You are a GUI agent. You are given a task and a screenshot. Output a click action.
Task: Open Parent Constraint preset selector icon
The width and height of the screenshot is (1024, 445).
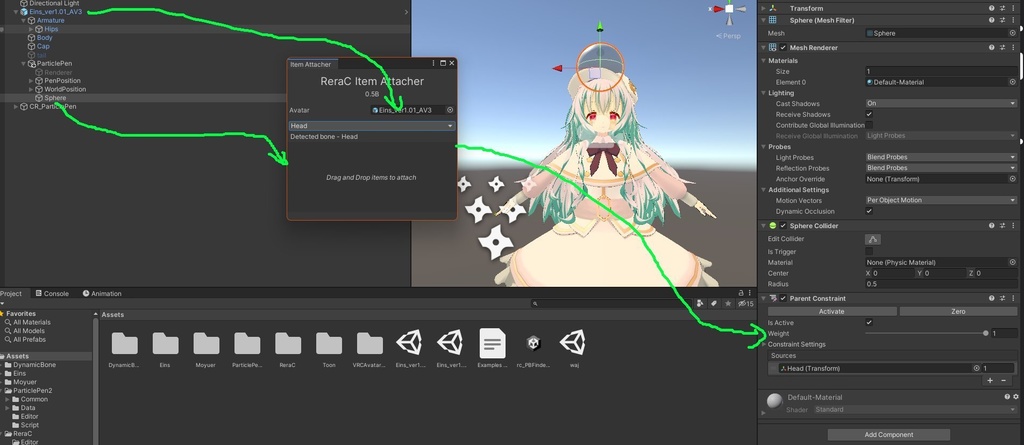[1002, 298]
